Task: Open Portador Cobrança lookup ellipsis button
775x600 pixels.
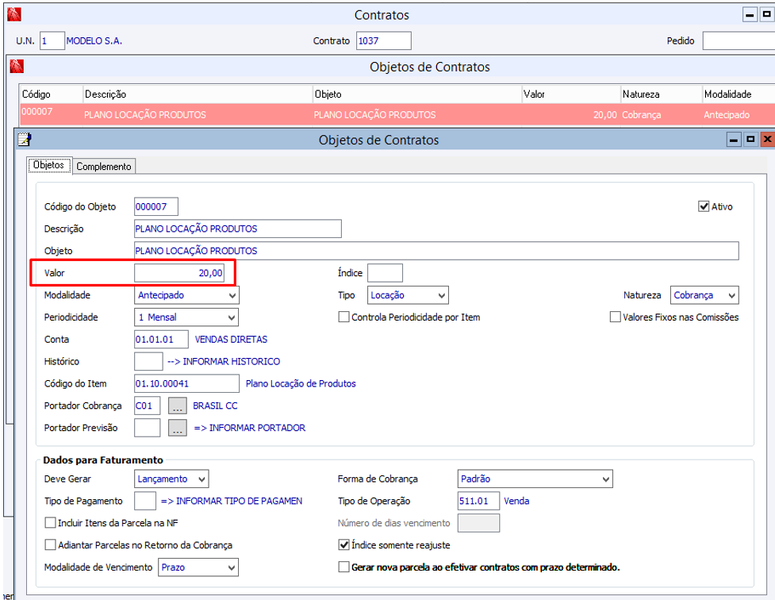Action: [177, 406]
